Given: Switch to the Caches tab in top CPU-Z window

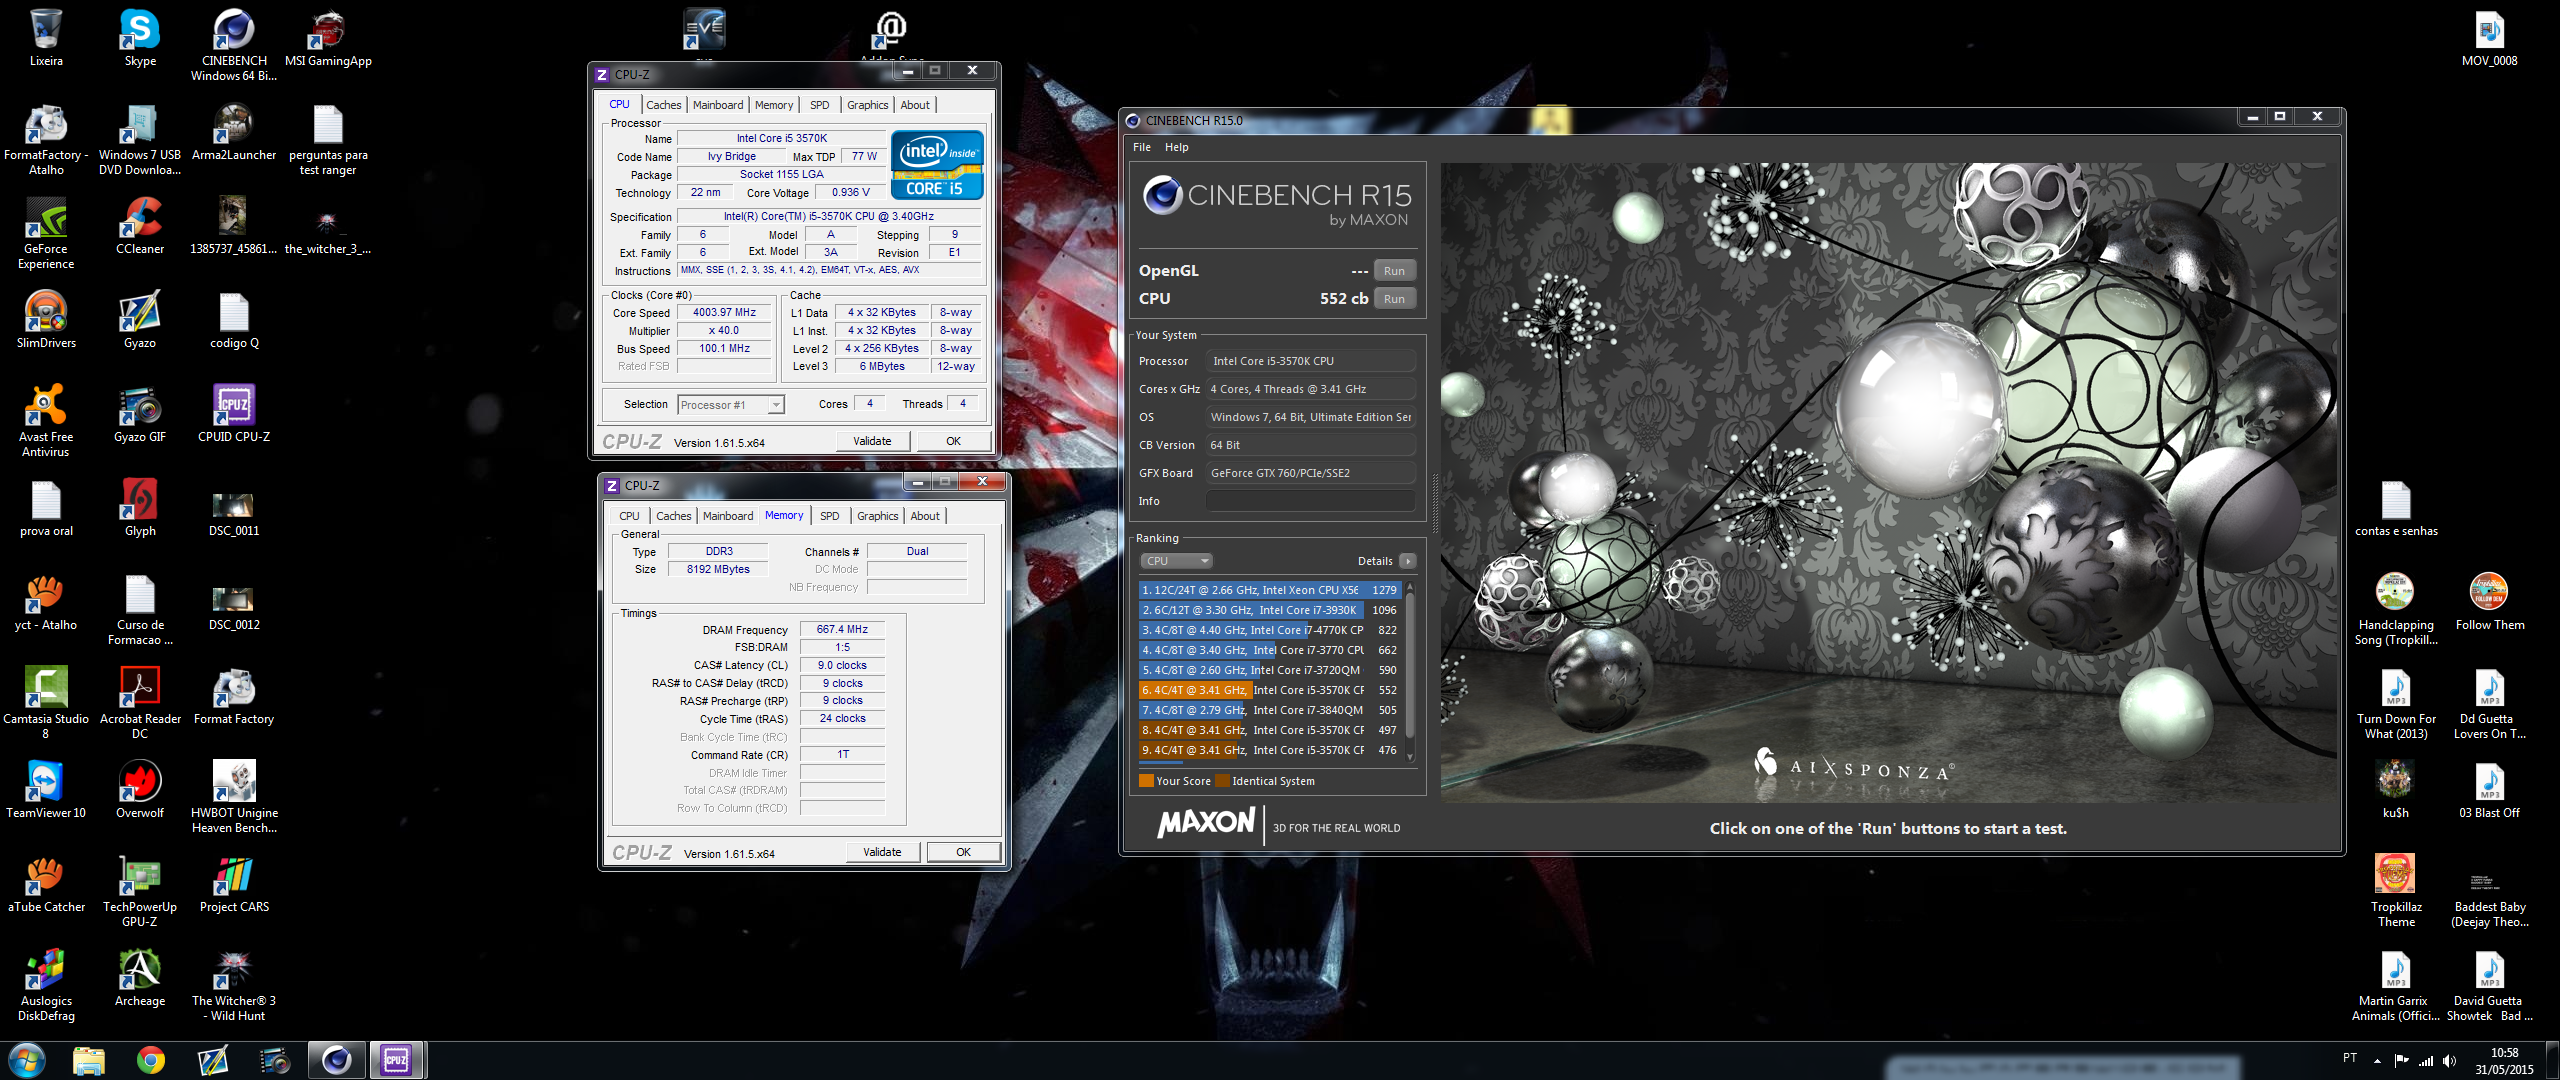Looking at the screenshot, I should click(663, 105).
